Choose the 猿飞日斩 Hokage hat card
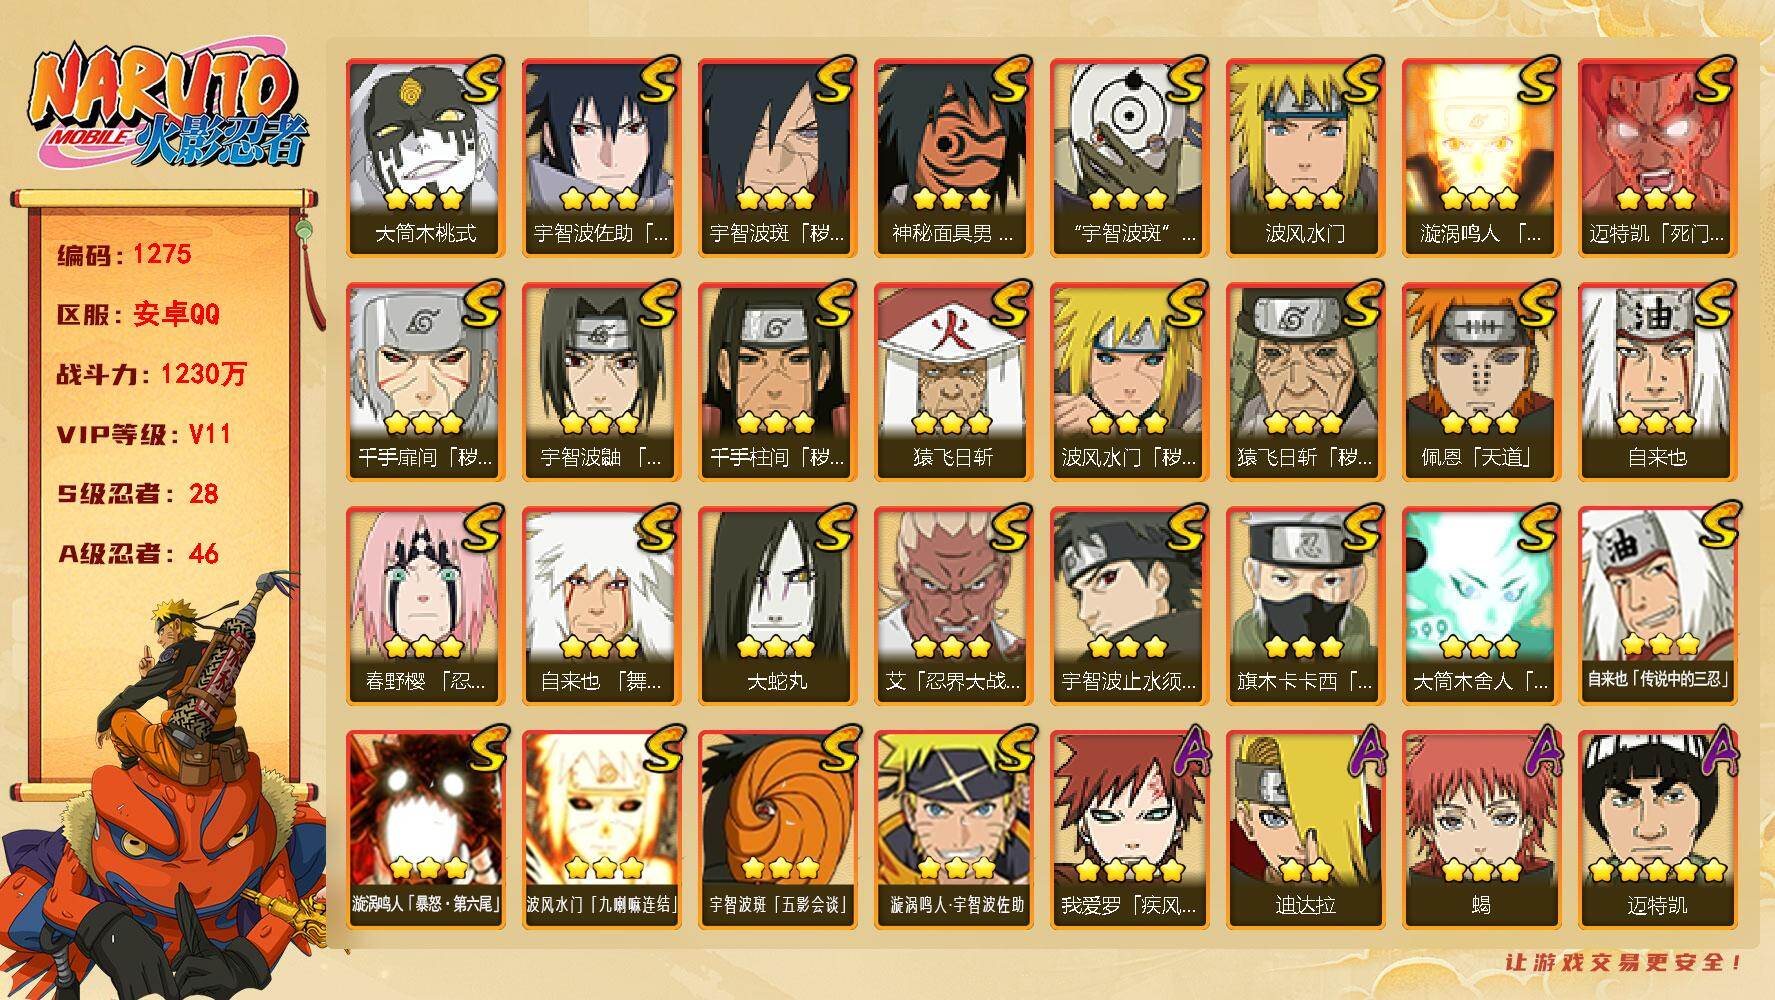Viewport: 1775px width, 1000px height. point(954,382)
